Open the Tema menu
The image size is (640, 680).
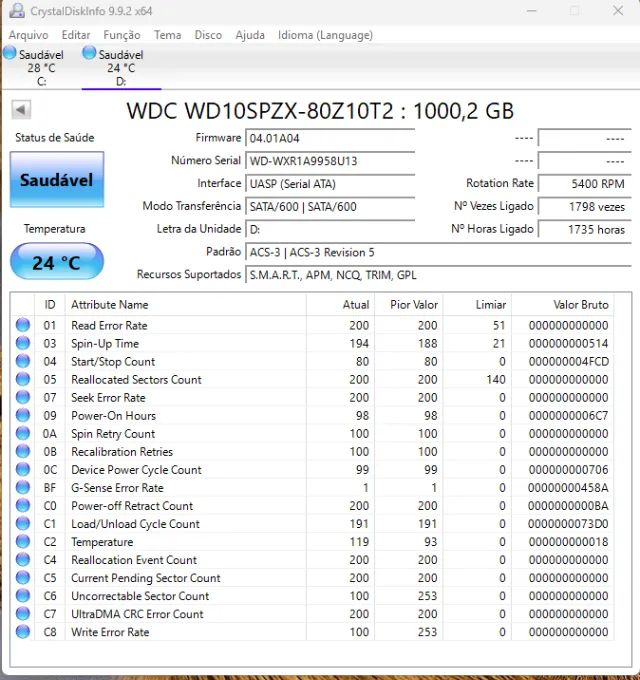(x=167, y=35)
